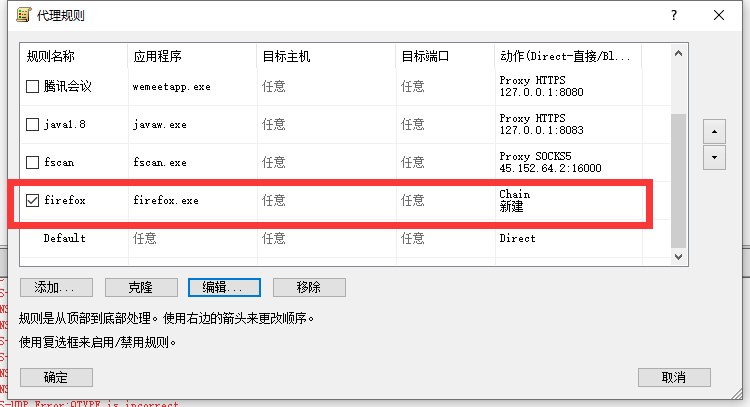Image resolution: width=750 pixels, height=407 pixels.
Task: Open the 编辑 rule editor button
Action: (x=224, y=287)
